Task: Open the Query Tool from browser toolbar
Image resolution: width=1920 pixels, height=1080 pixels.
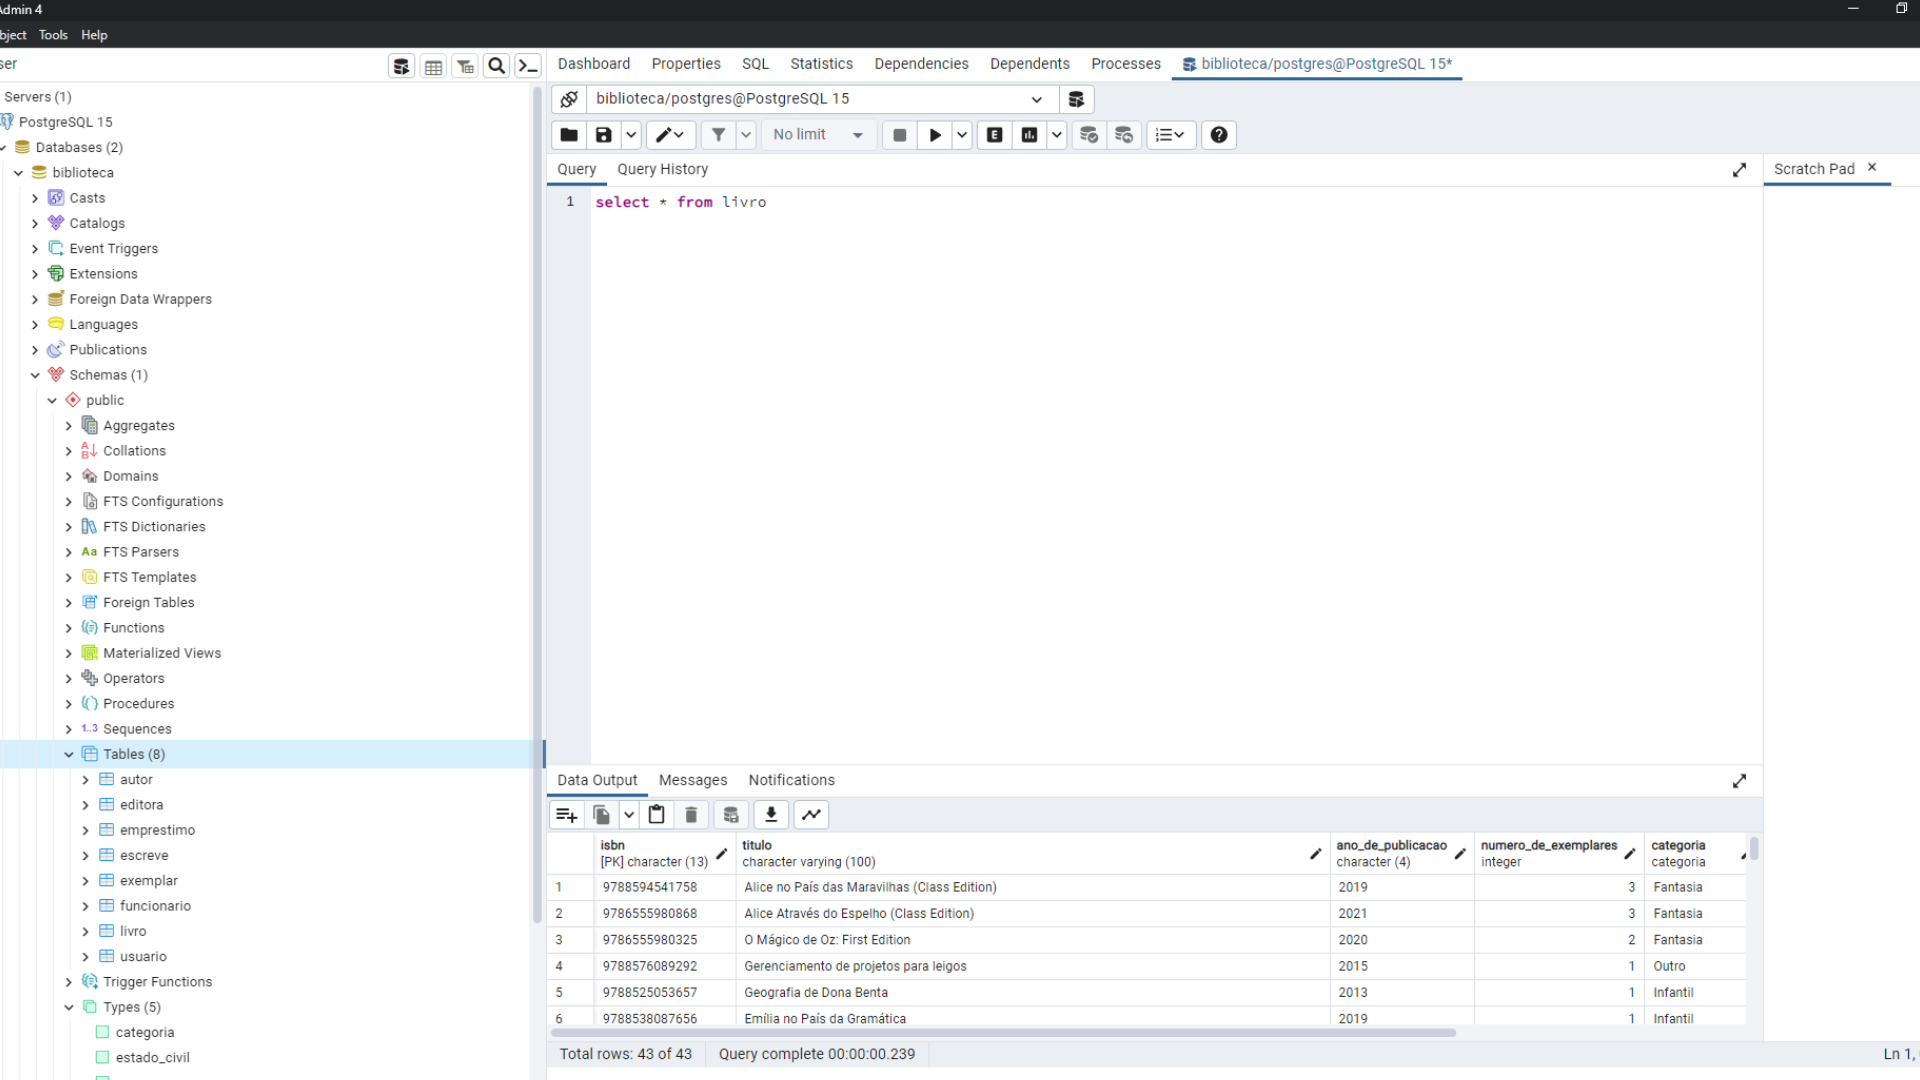Action: [401, 66]
